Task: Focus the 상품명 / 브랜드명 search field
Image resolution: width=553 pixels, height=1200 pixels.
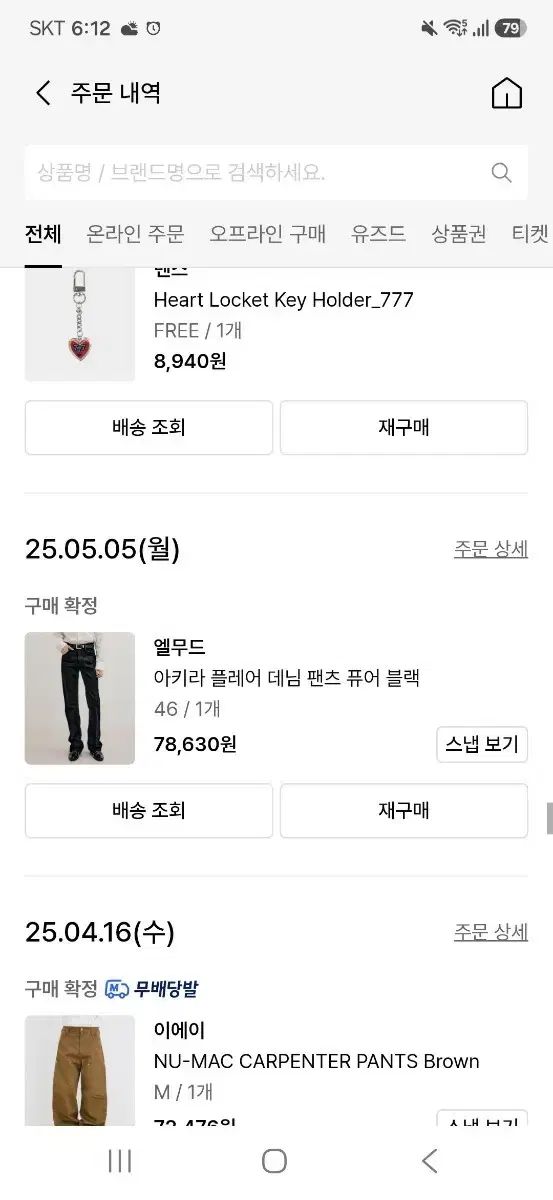Action: 276,173
